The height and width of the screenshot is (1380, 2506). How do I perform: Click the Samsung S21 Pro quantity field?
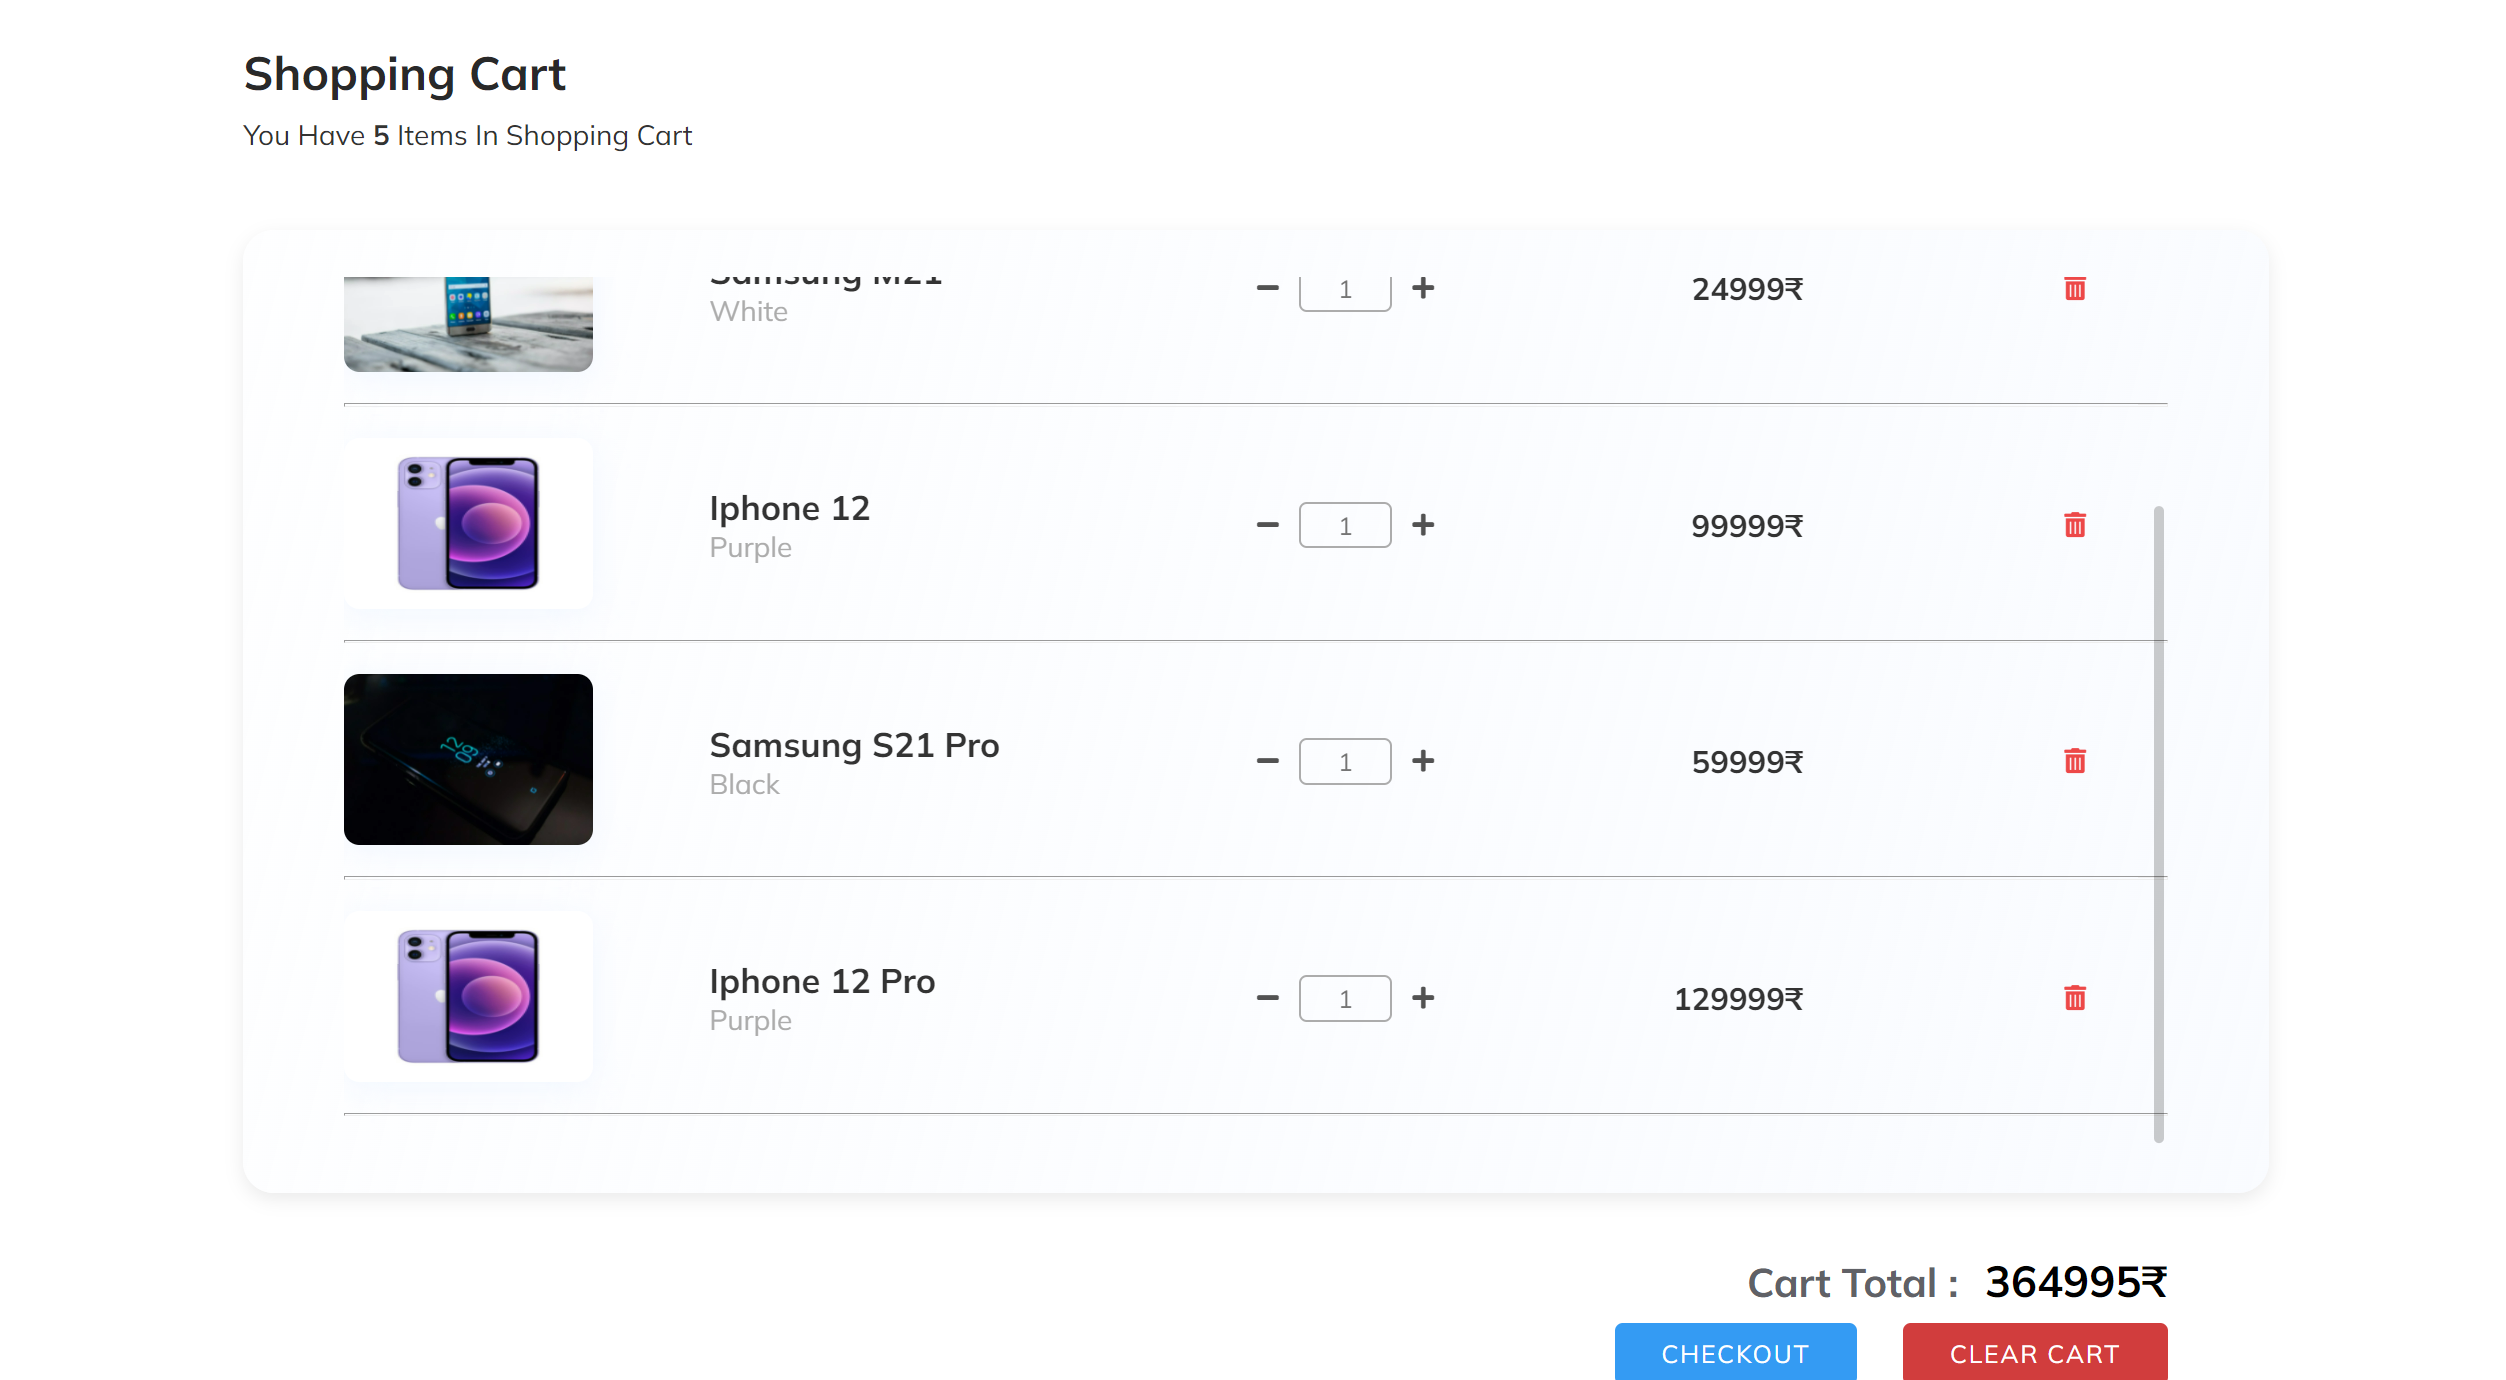coord(1345,761)
